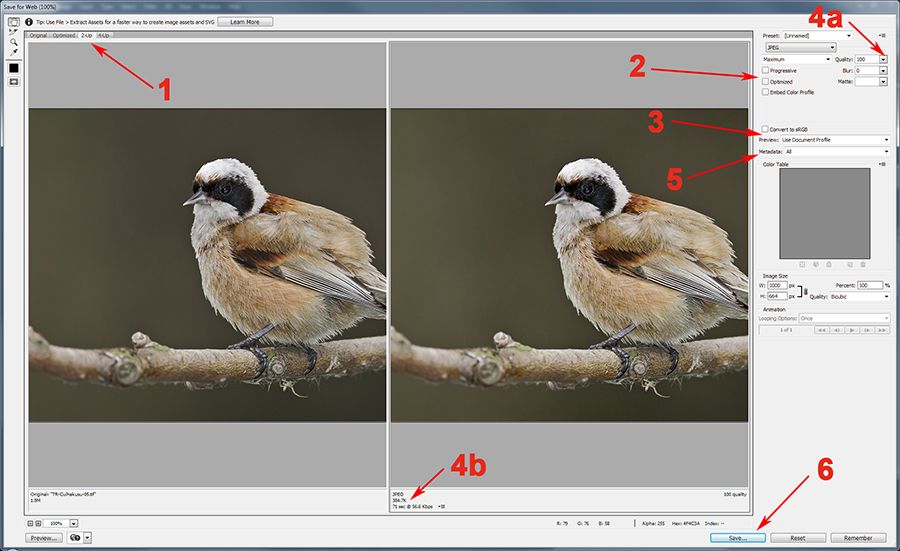Open the JPEG file format dropdown
Image resolution: width=900 pixels, height=551 pixels.
pos(800,47)
